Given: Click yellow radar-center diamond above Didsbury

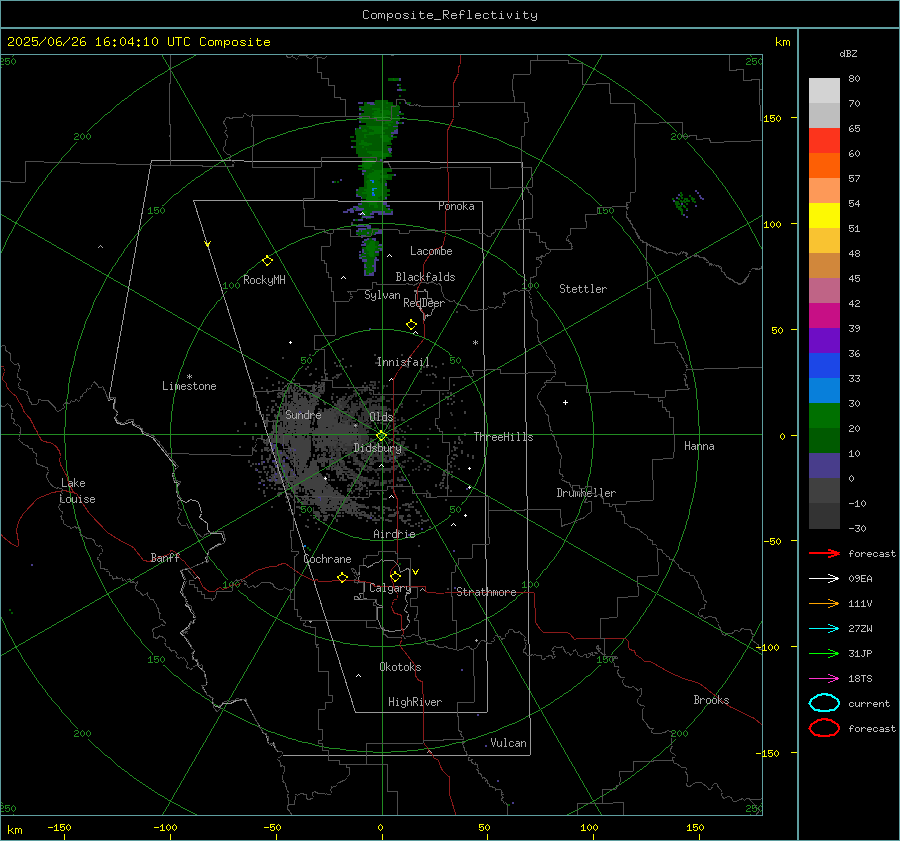Looking at the screenshot, I should [x=382, y=436].
